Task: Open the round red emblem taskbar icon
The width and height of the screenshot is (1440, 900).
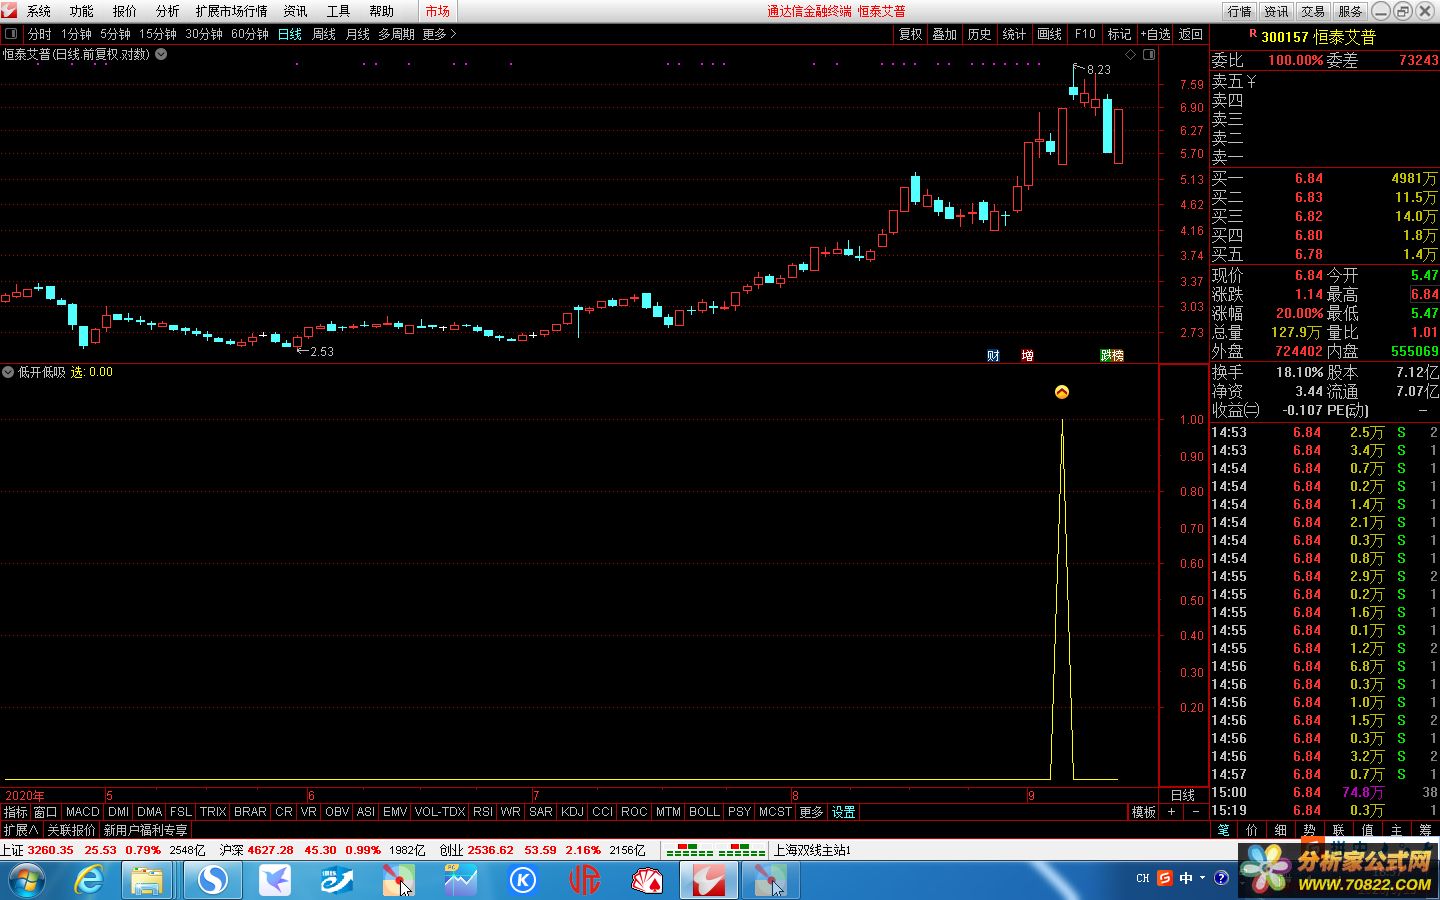Action: point(585,880)
